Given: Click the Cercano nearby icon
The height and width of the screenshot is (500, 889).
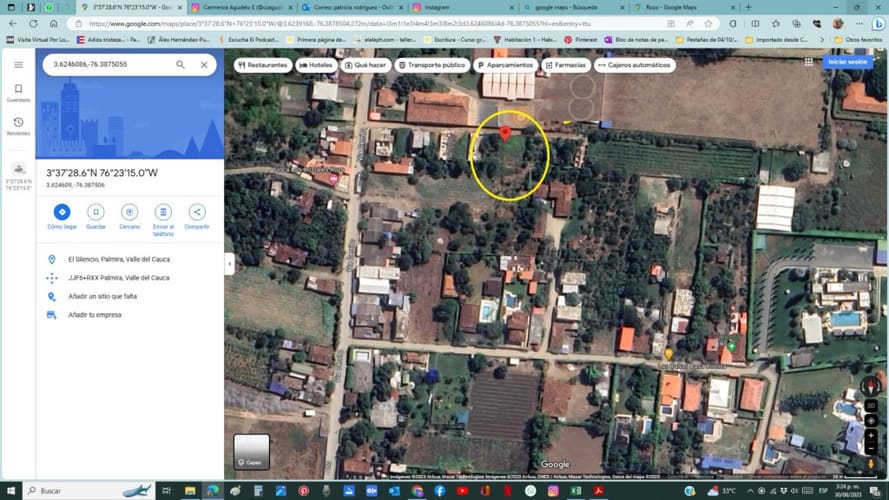Looking at the screenshot, I should point(129,212).
